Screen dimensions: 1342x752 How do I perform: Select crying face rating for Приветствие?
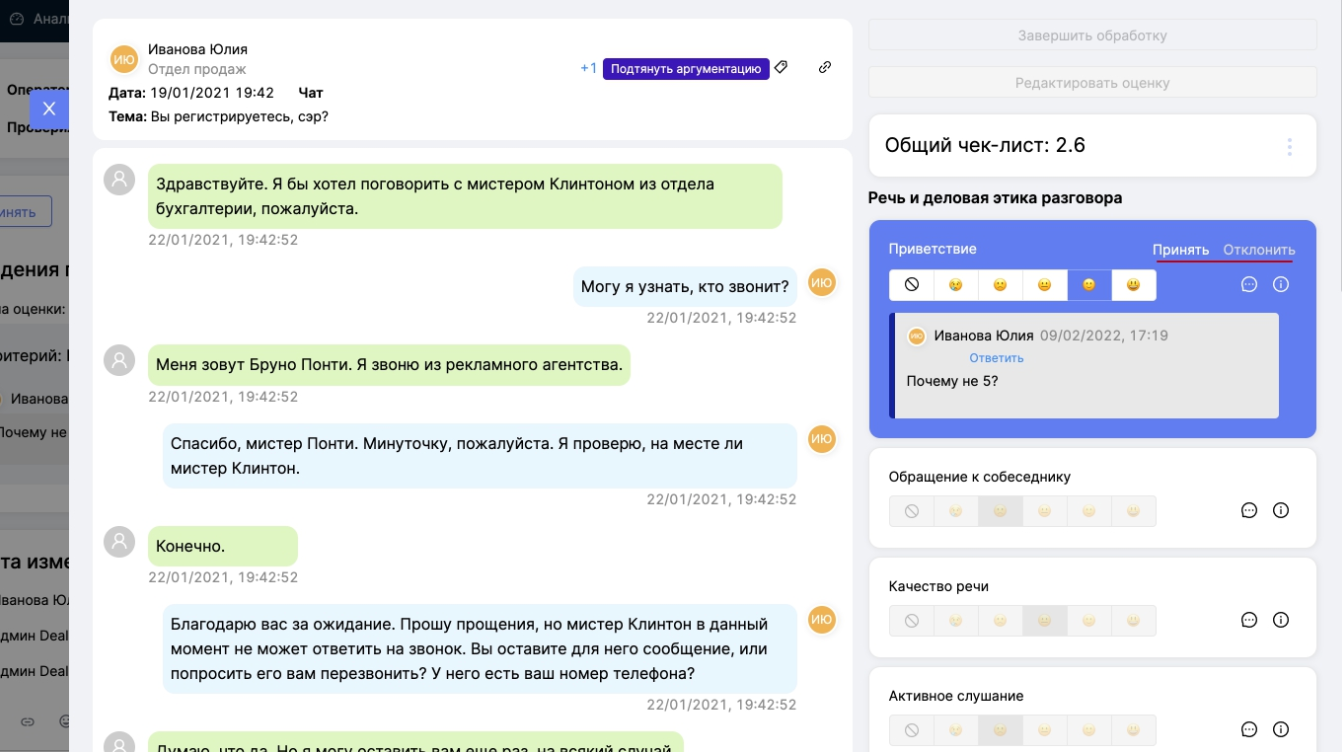point(956,285)
